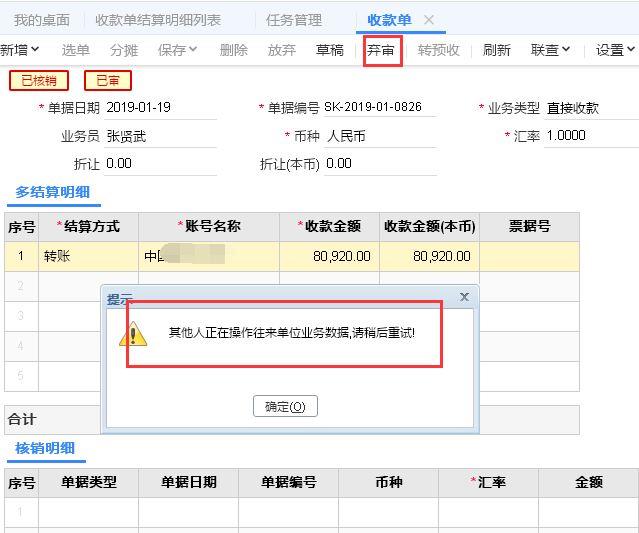The image size is (639, 533).
Task: Click the 折让(本币) field 0.00
Action: (380, 164)
